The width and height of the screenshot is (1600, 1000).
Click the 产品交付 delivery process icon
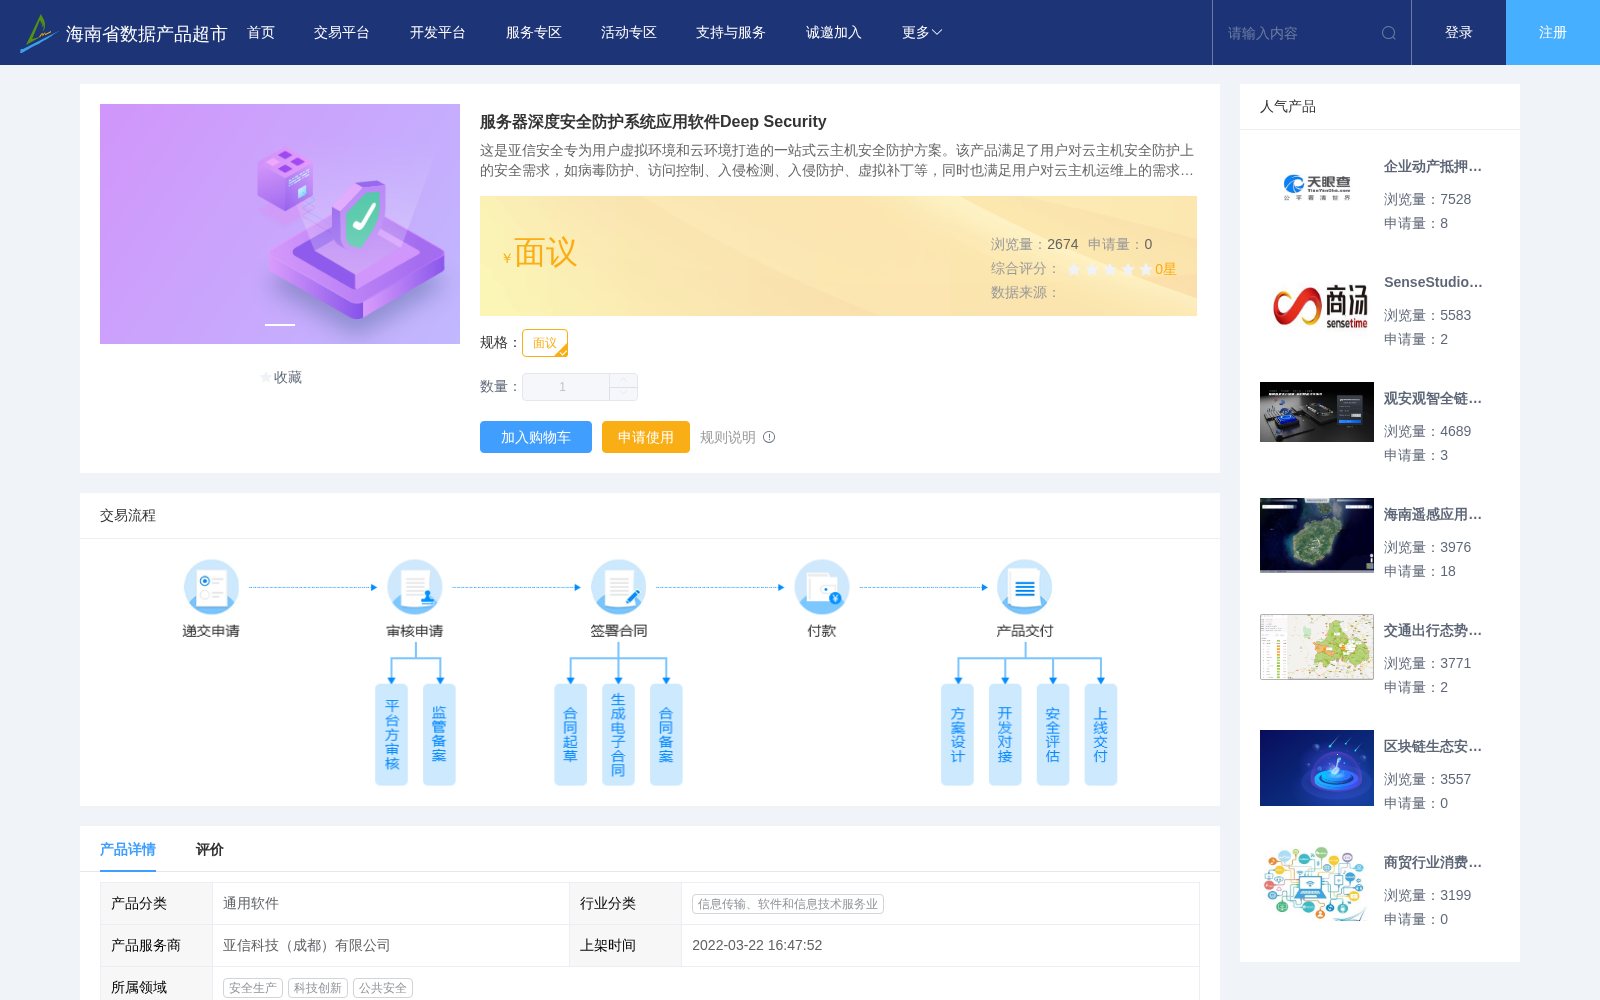click(1024, 587)
